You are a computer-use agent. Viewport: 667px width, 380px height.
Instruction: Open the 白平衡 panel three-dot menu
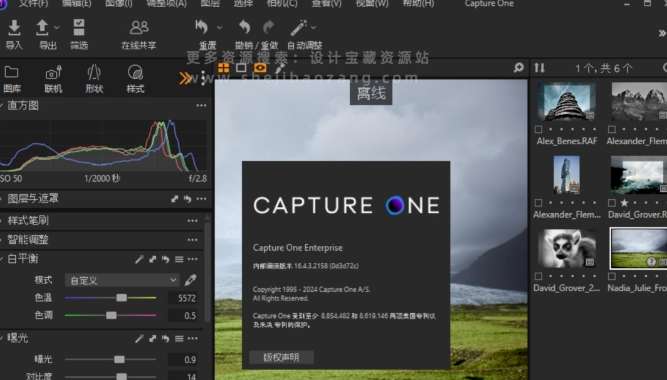[192, 259]
